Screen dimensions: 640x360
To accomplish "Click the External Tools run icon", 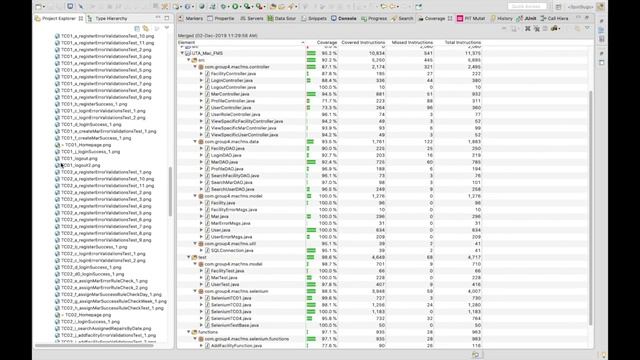I will pos(260,7).
